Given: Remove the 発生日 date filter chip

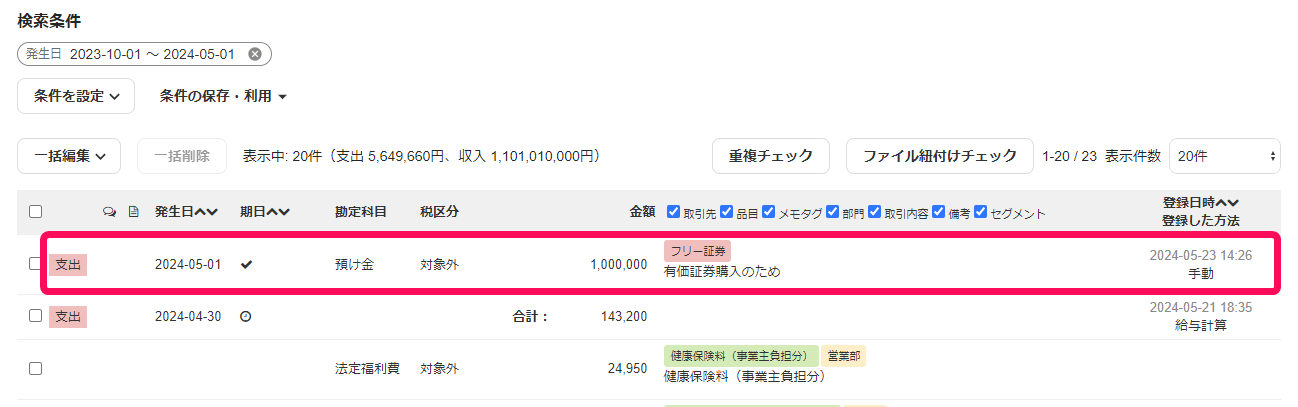Looking at the screenshot, I should click(255, 54).
